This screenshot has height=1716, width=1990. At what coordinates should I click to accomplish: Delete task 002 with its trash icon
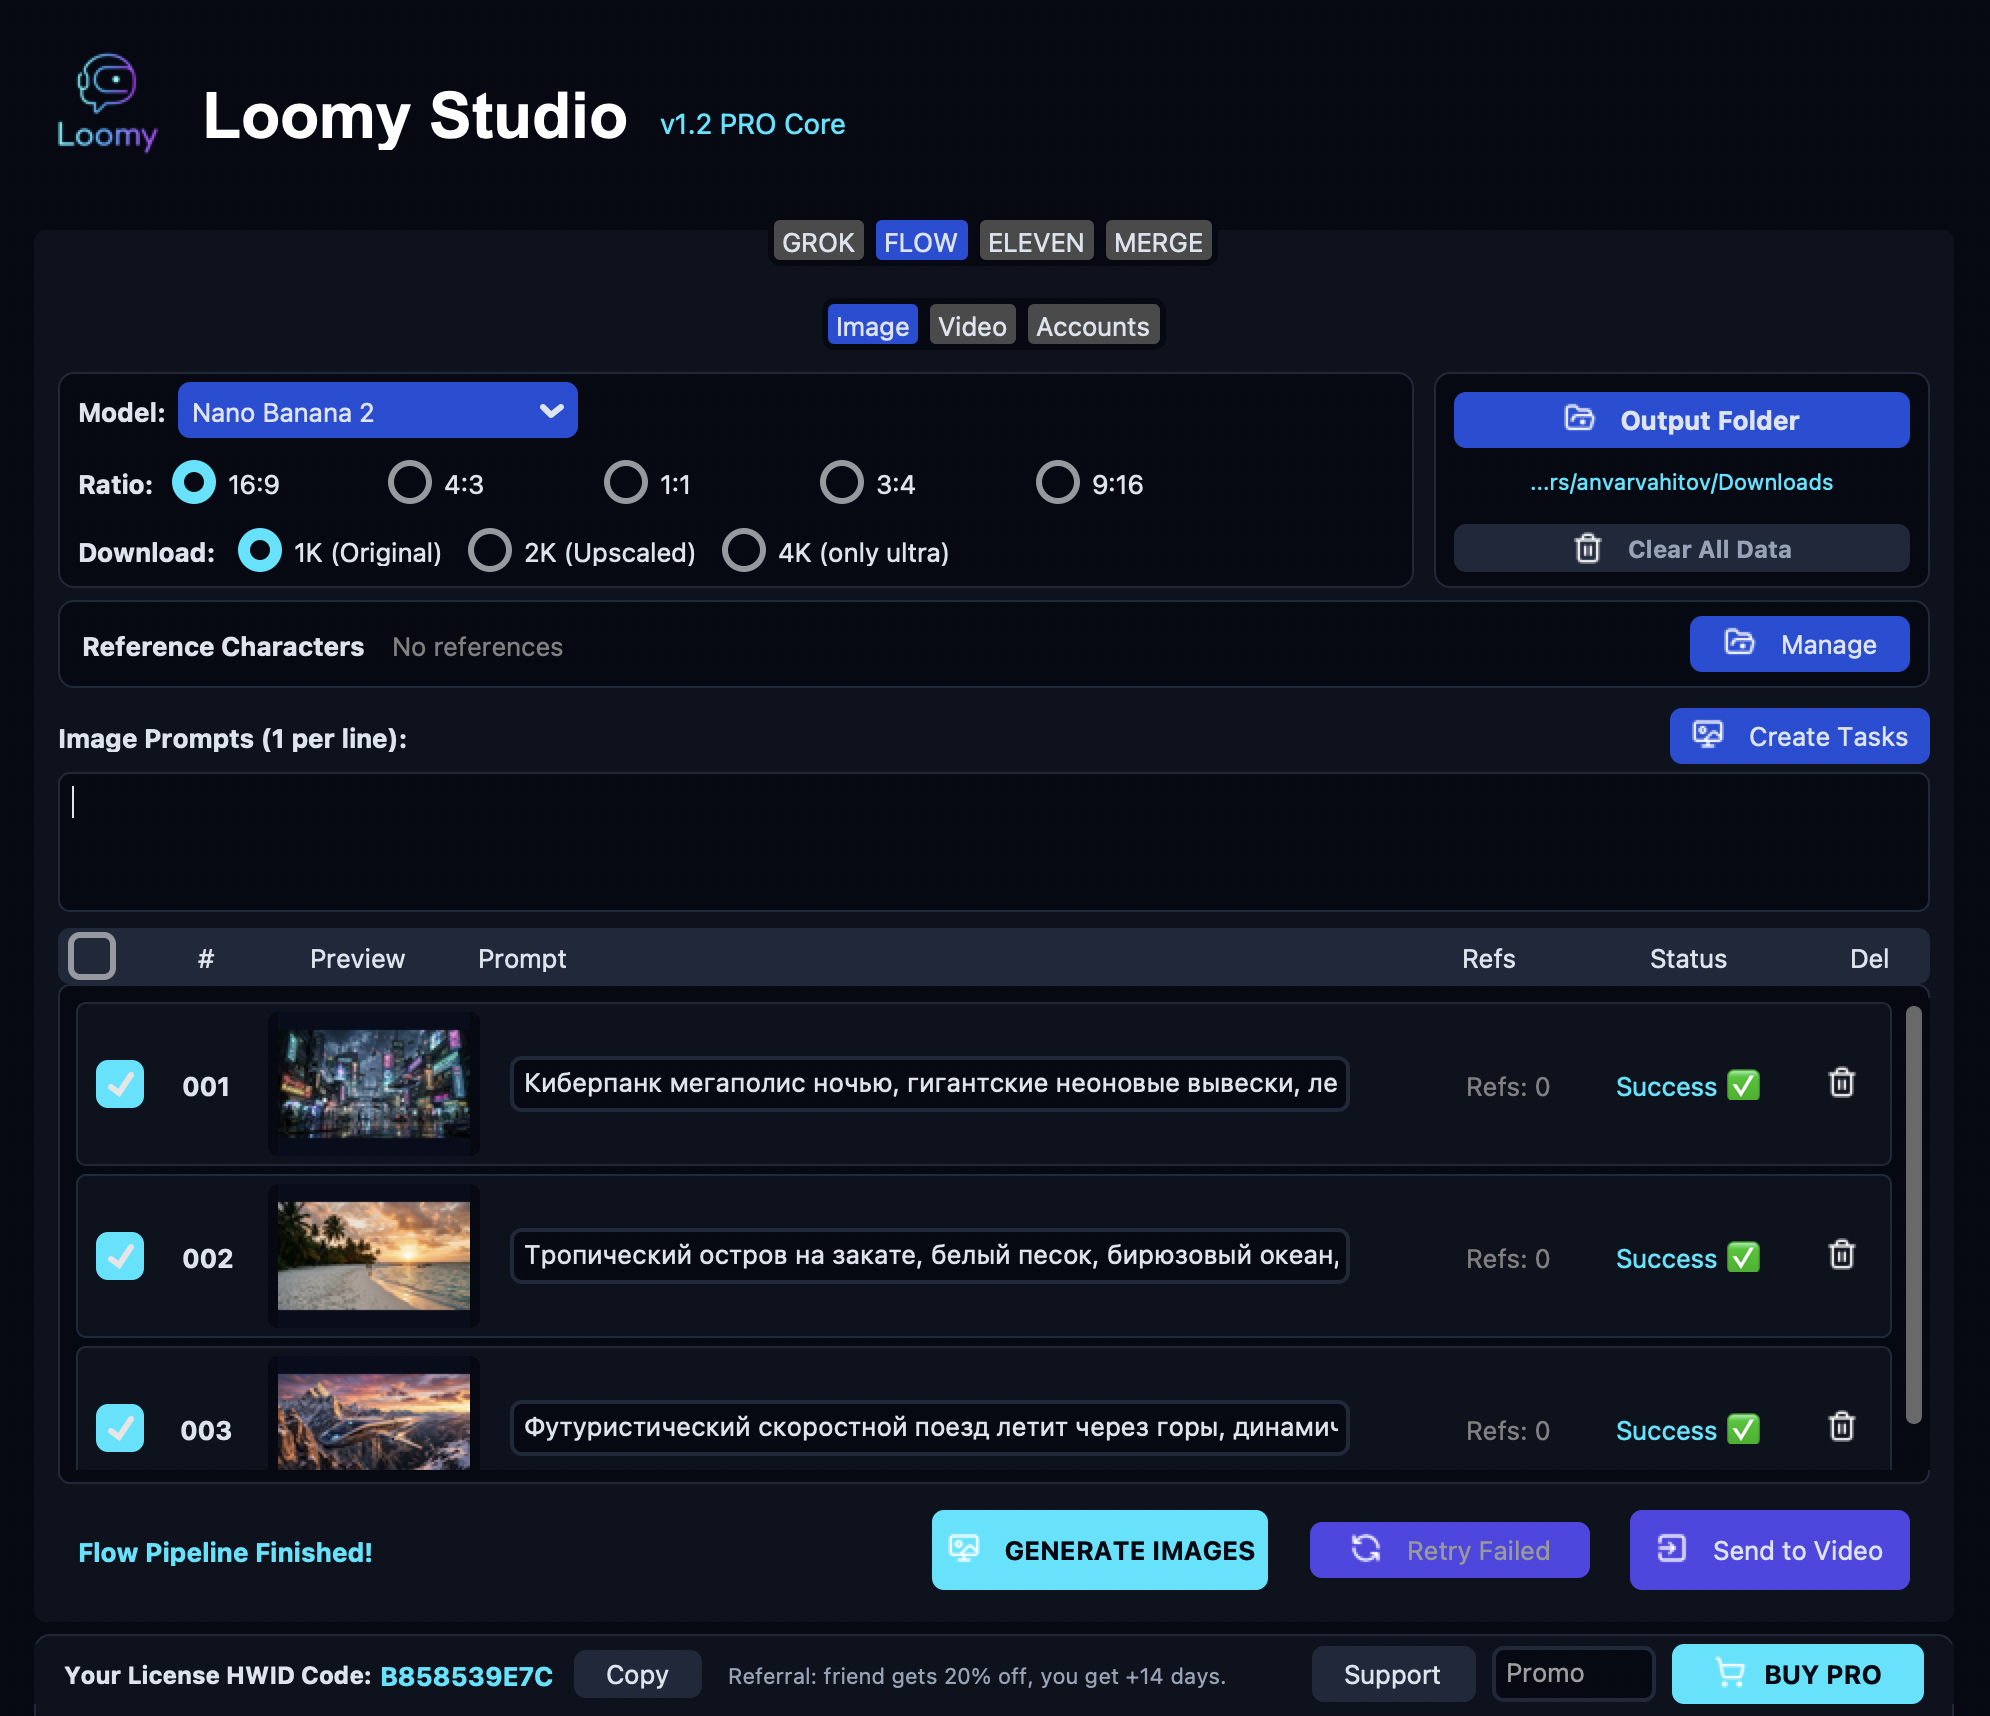[1842, 1256]
